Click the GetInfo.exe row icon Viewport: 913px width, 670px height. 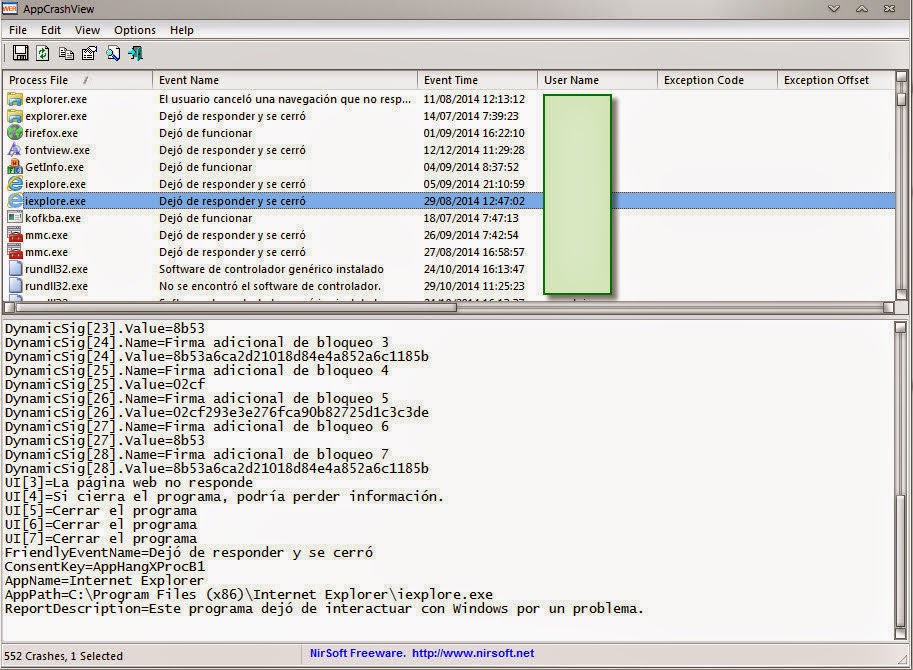(15, 166)
